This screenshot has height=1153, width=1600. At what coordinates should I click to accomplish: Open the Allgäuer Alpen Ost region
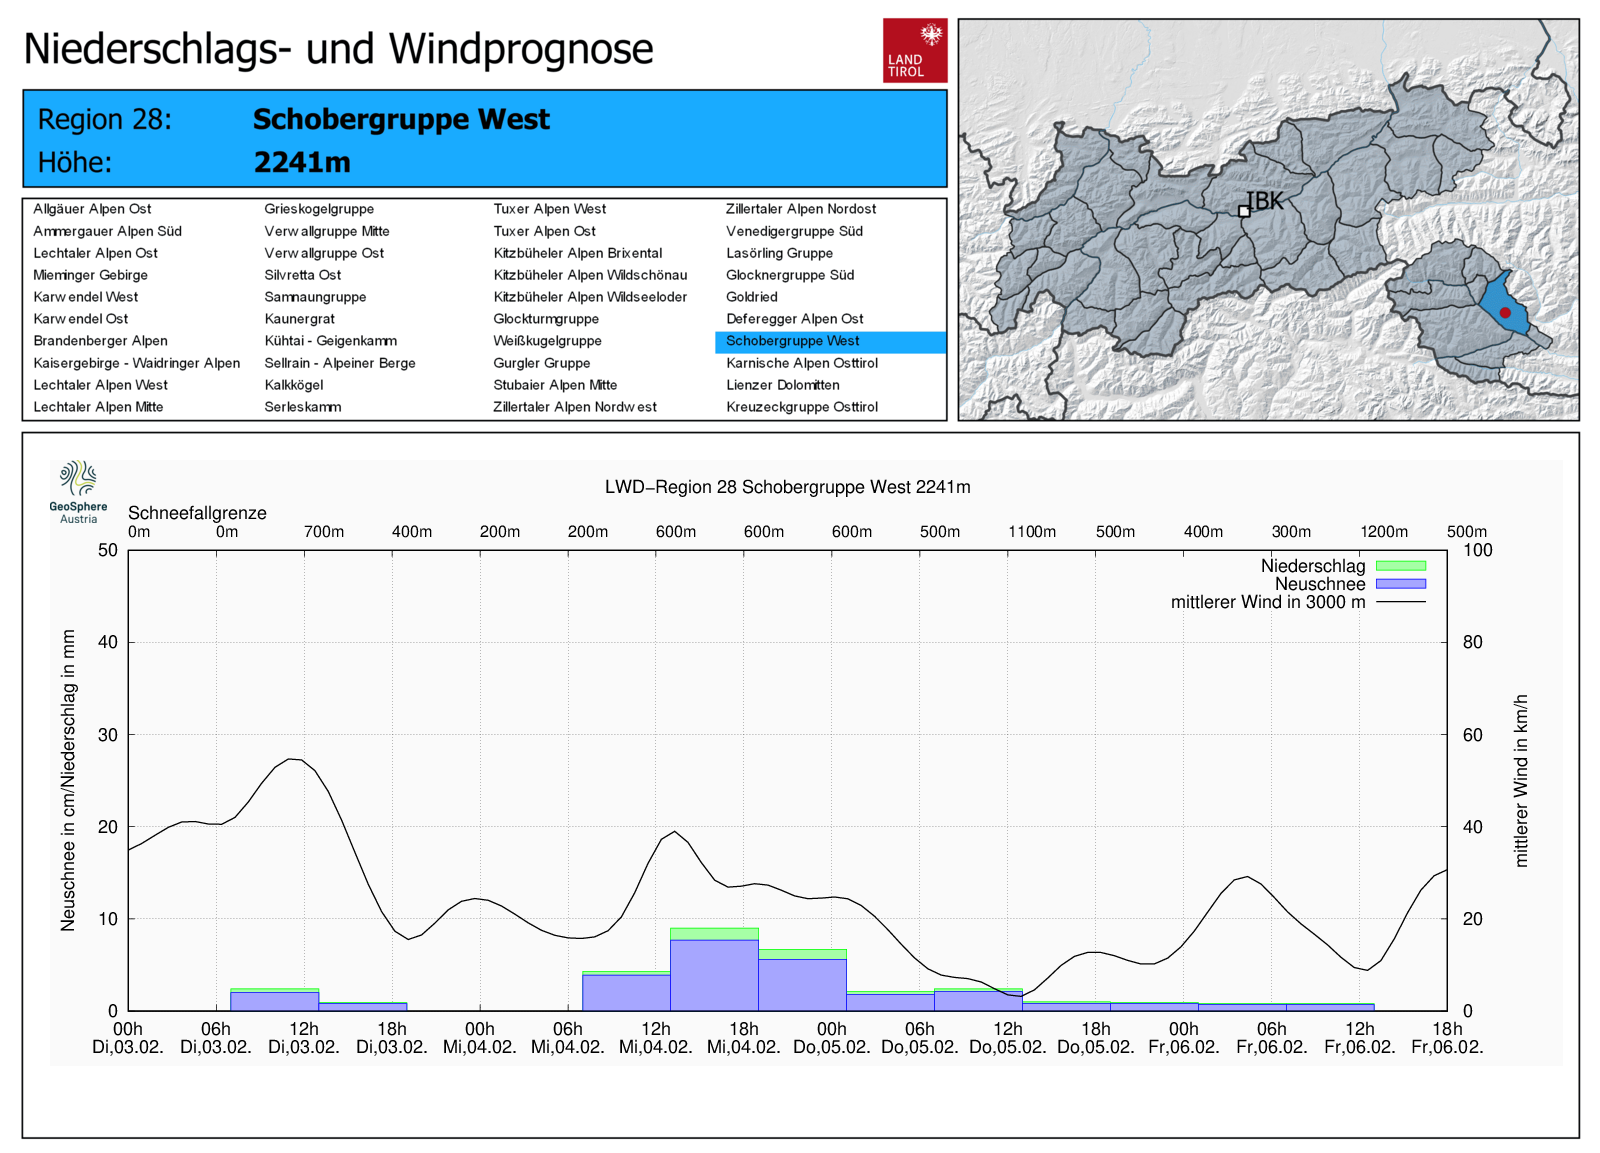click(x=92, y=209)
